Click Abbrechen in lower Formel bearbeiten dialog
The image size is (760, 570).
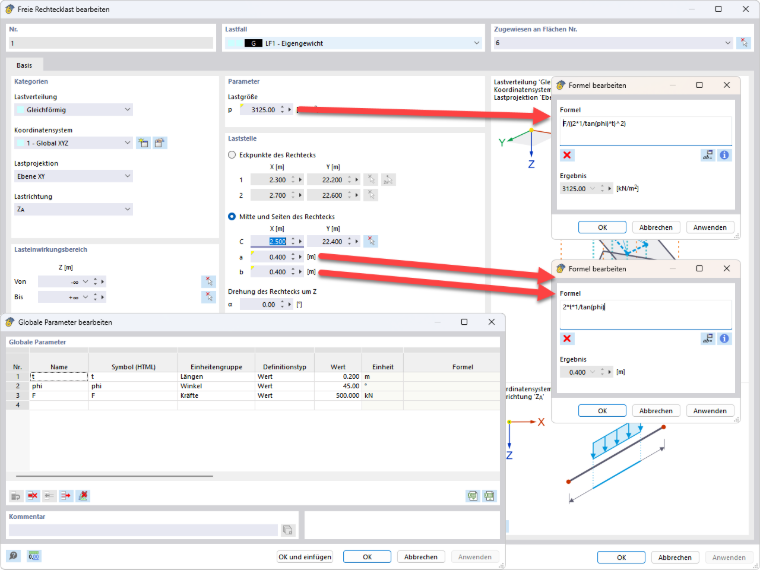tap(656, 411)
